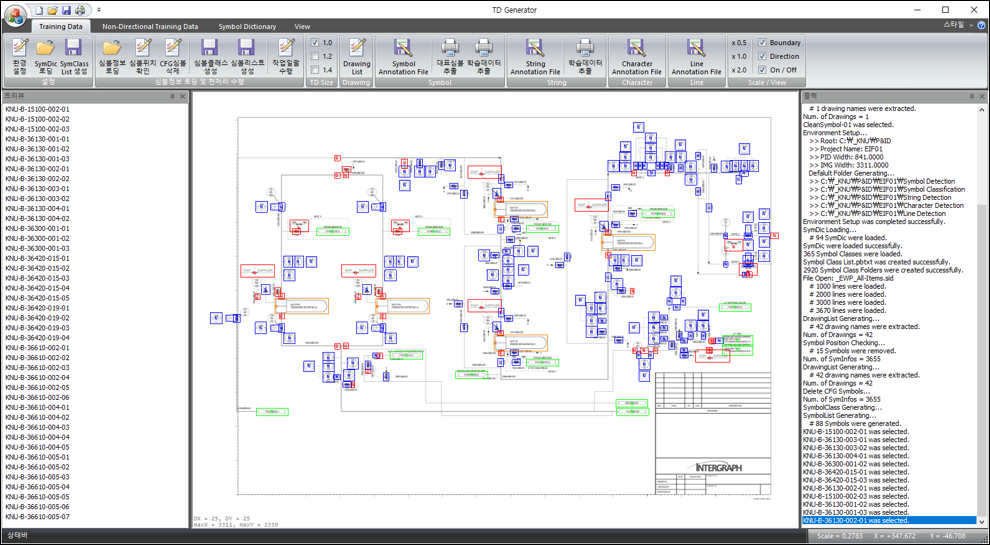Image resolution: width=990 pixels, height=545 pixels.
Task: Click the Symbol Annotation File icon
Action: tap(403, 55)
